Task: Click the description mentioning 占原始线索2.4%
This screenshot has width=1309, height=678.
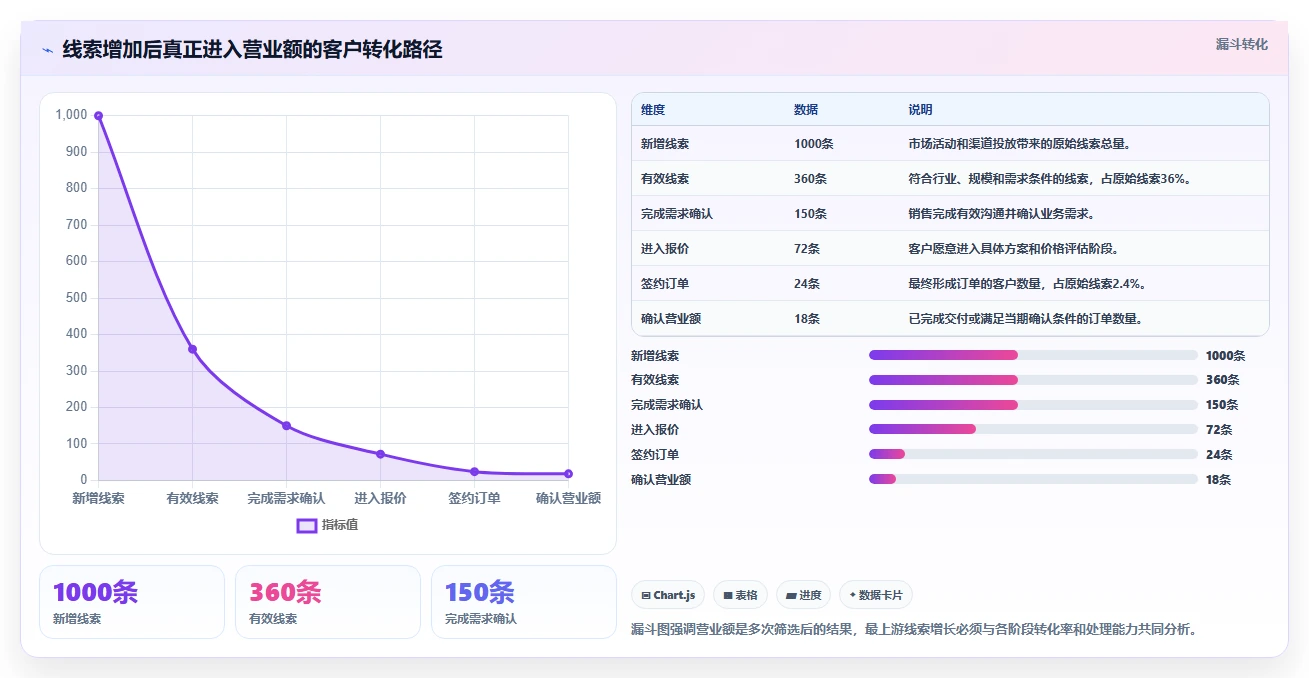Action: pyautogui.click(x=1027, y=284)
